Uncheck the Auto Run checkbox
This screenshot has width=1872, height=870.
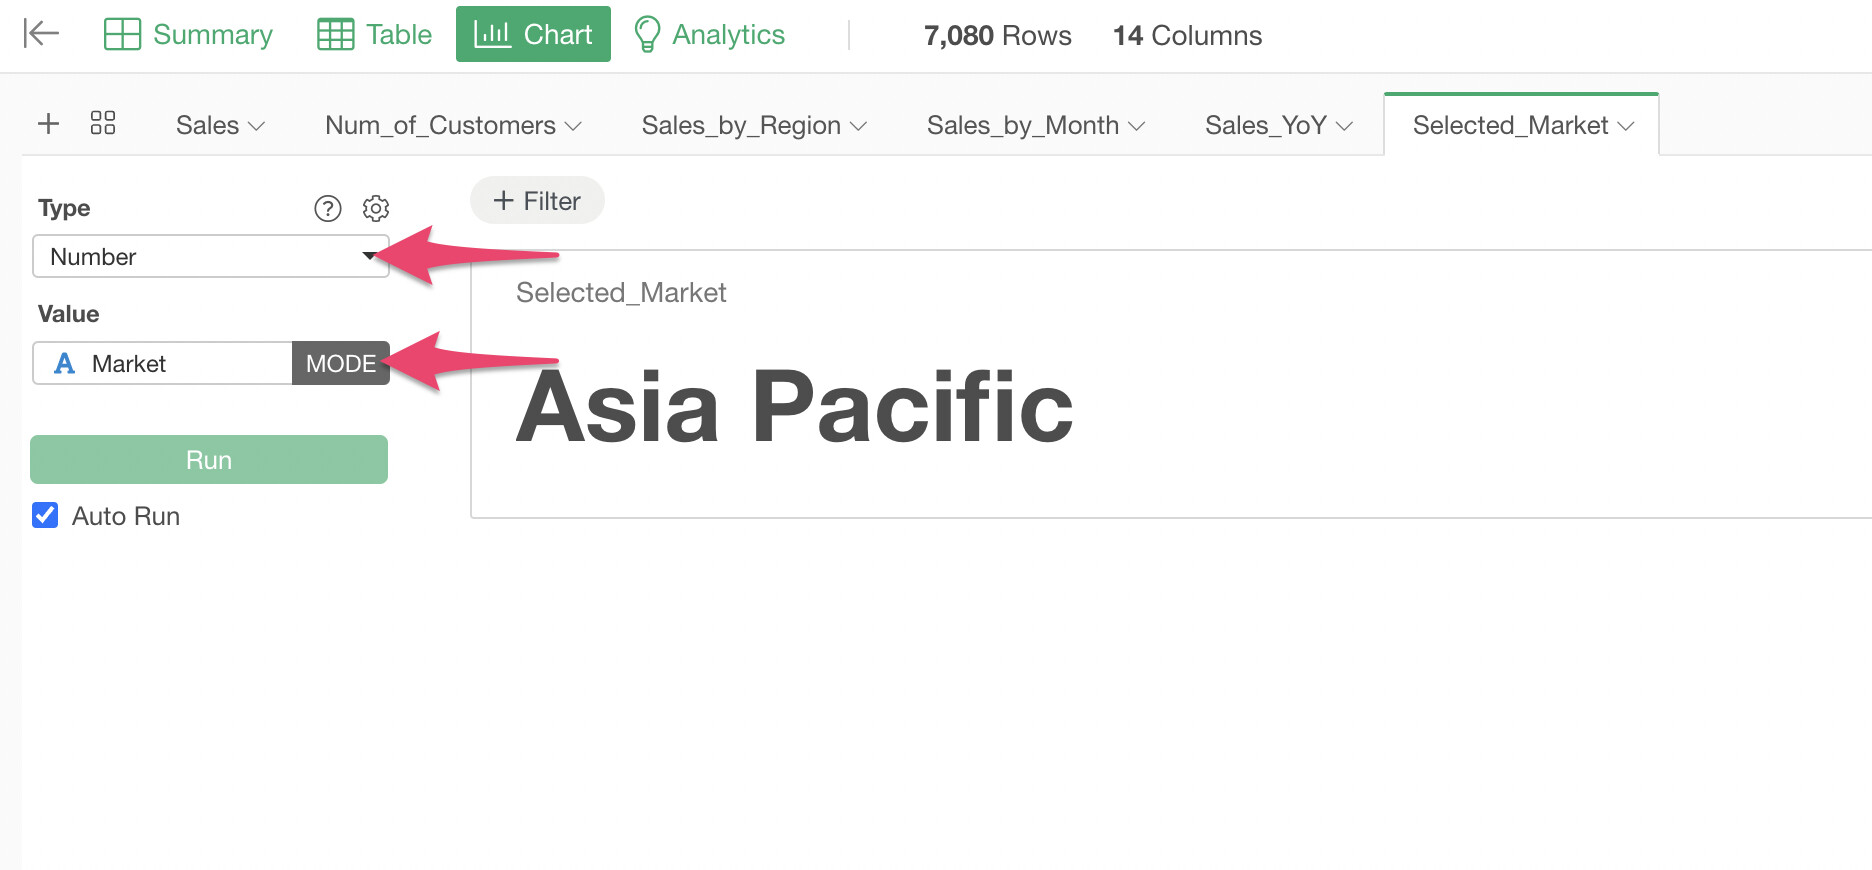click(45, 516)
